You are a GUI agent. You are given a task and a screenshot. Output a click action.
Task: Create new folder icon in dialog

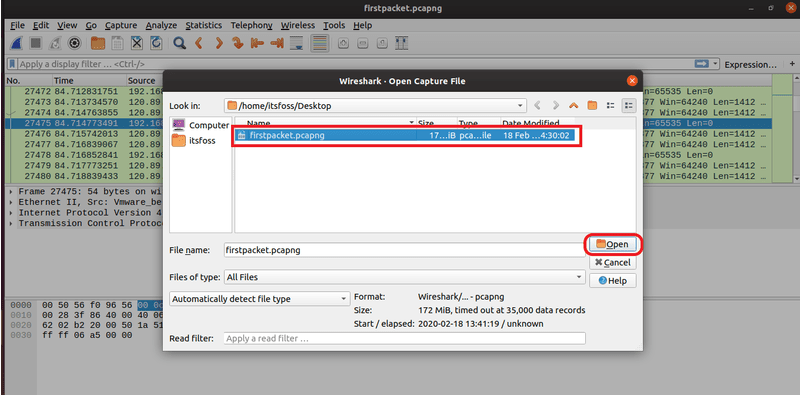[592, 106]
